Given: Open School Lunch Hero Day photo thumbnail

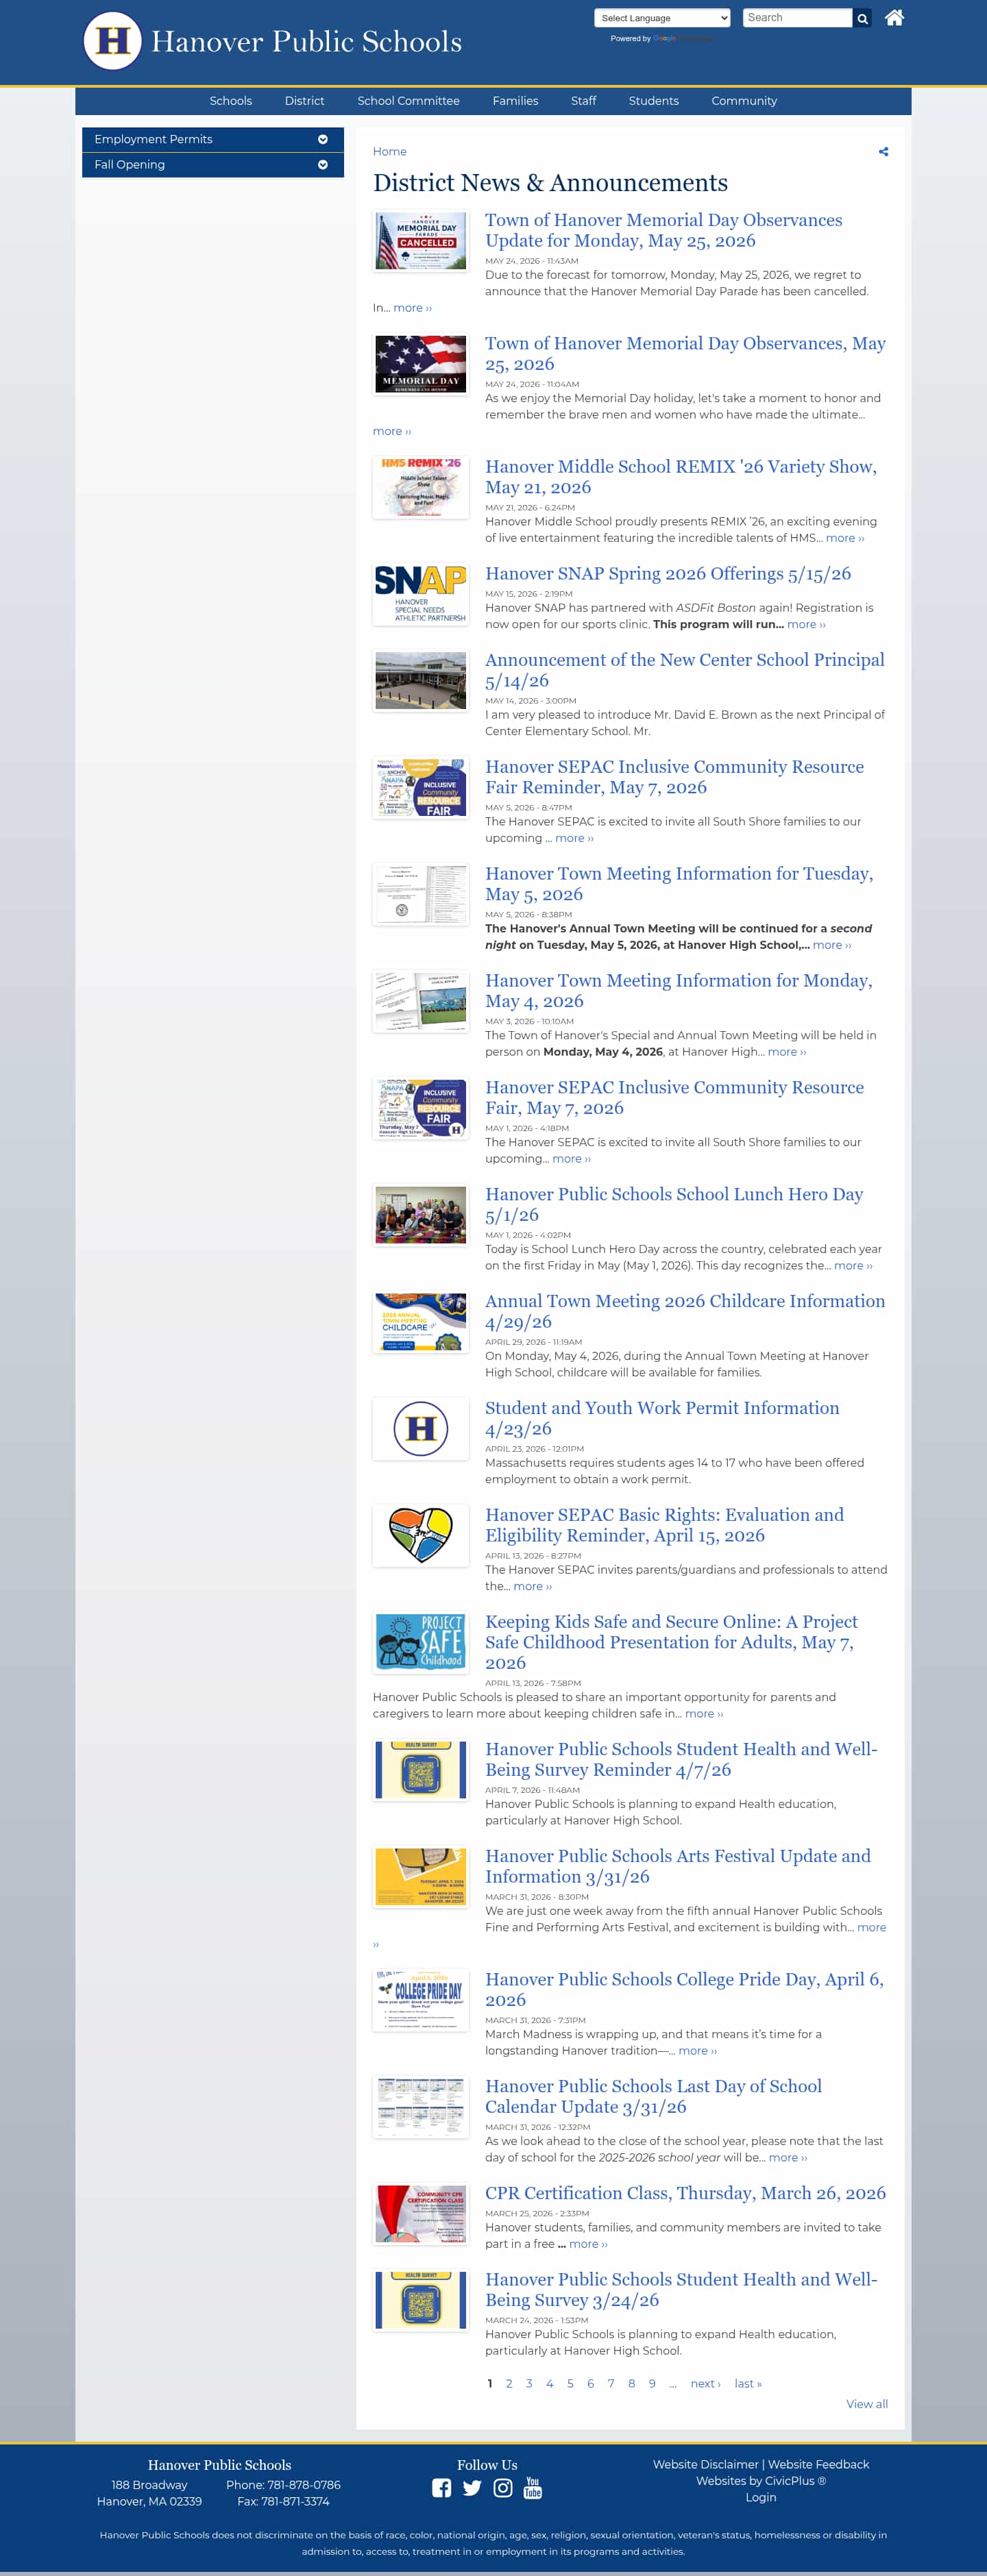Looking at the screenshot, I should (x=421, y=1215).
